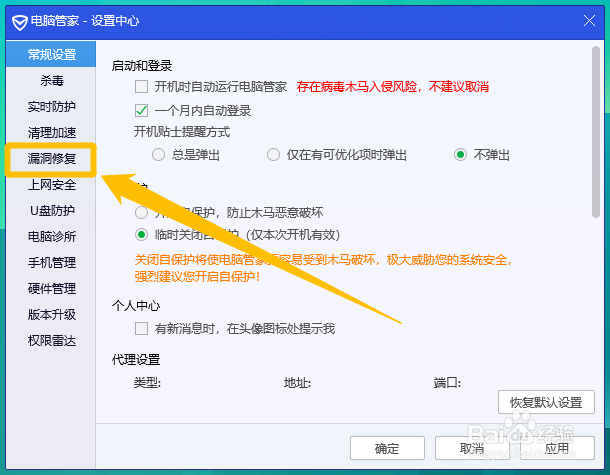Open 硬件管理 settings tab

click(51, 289)
